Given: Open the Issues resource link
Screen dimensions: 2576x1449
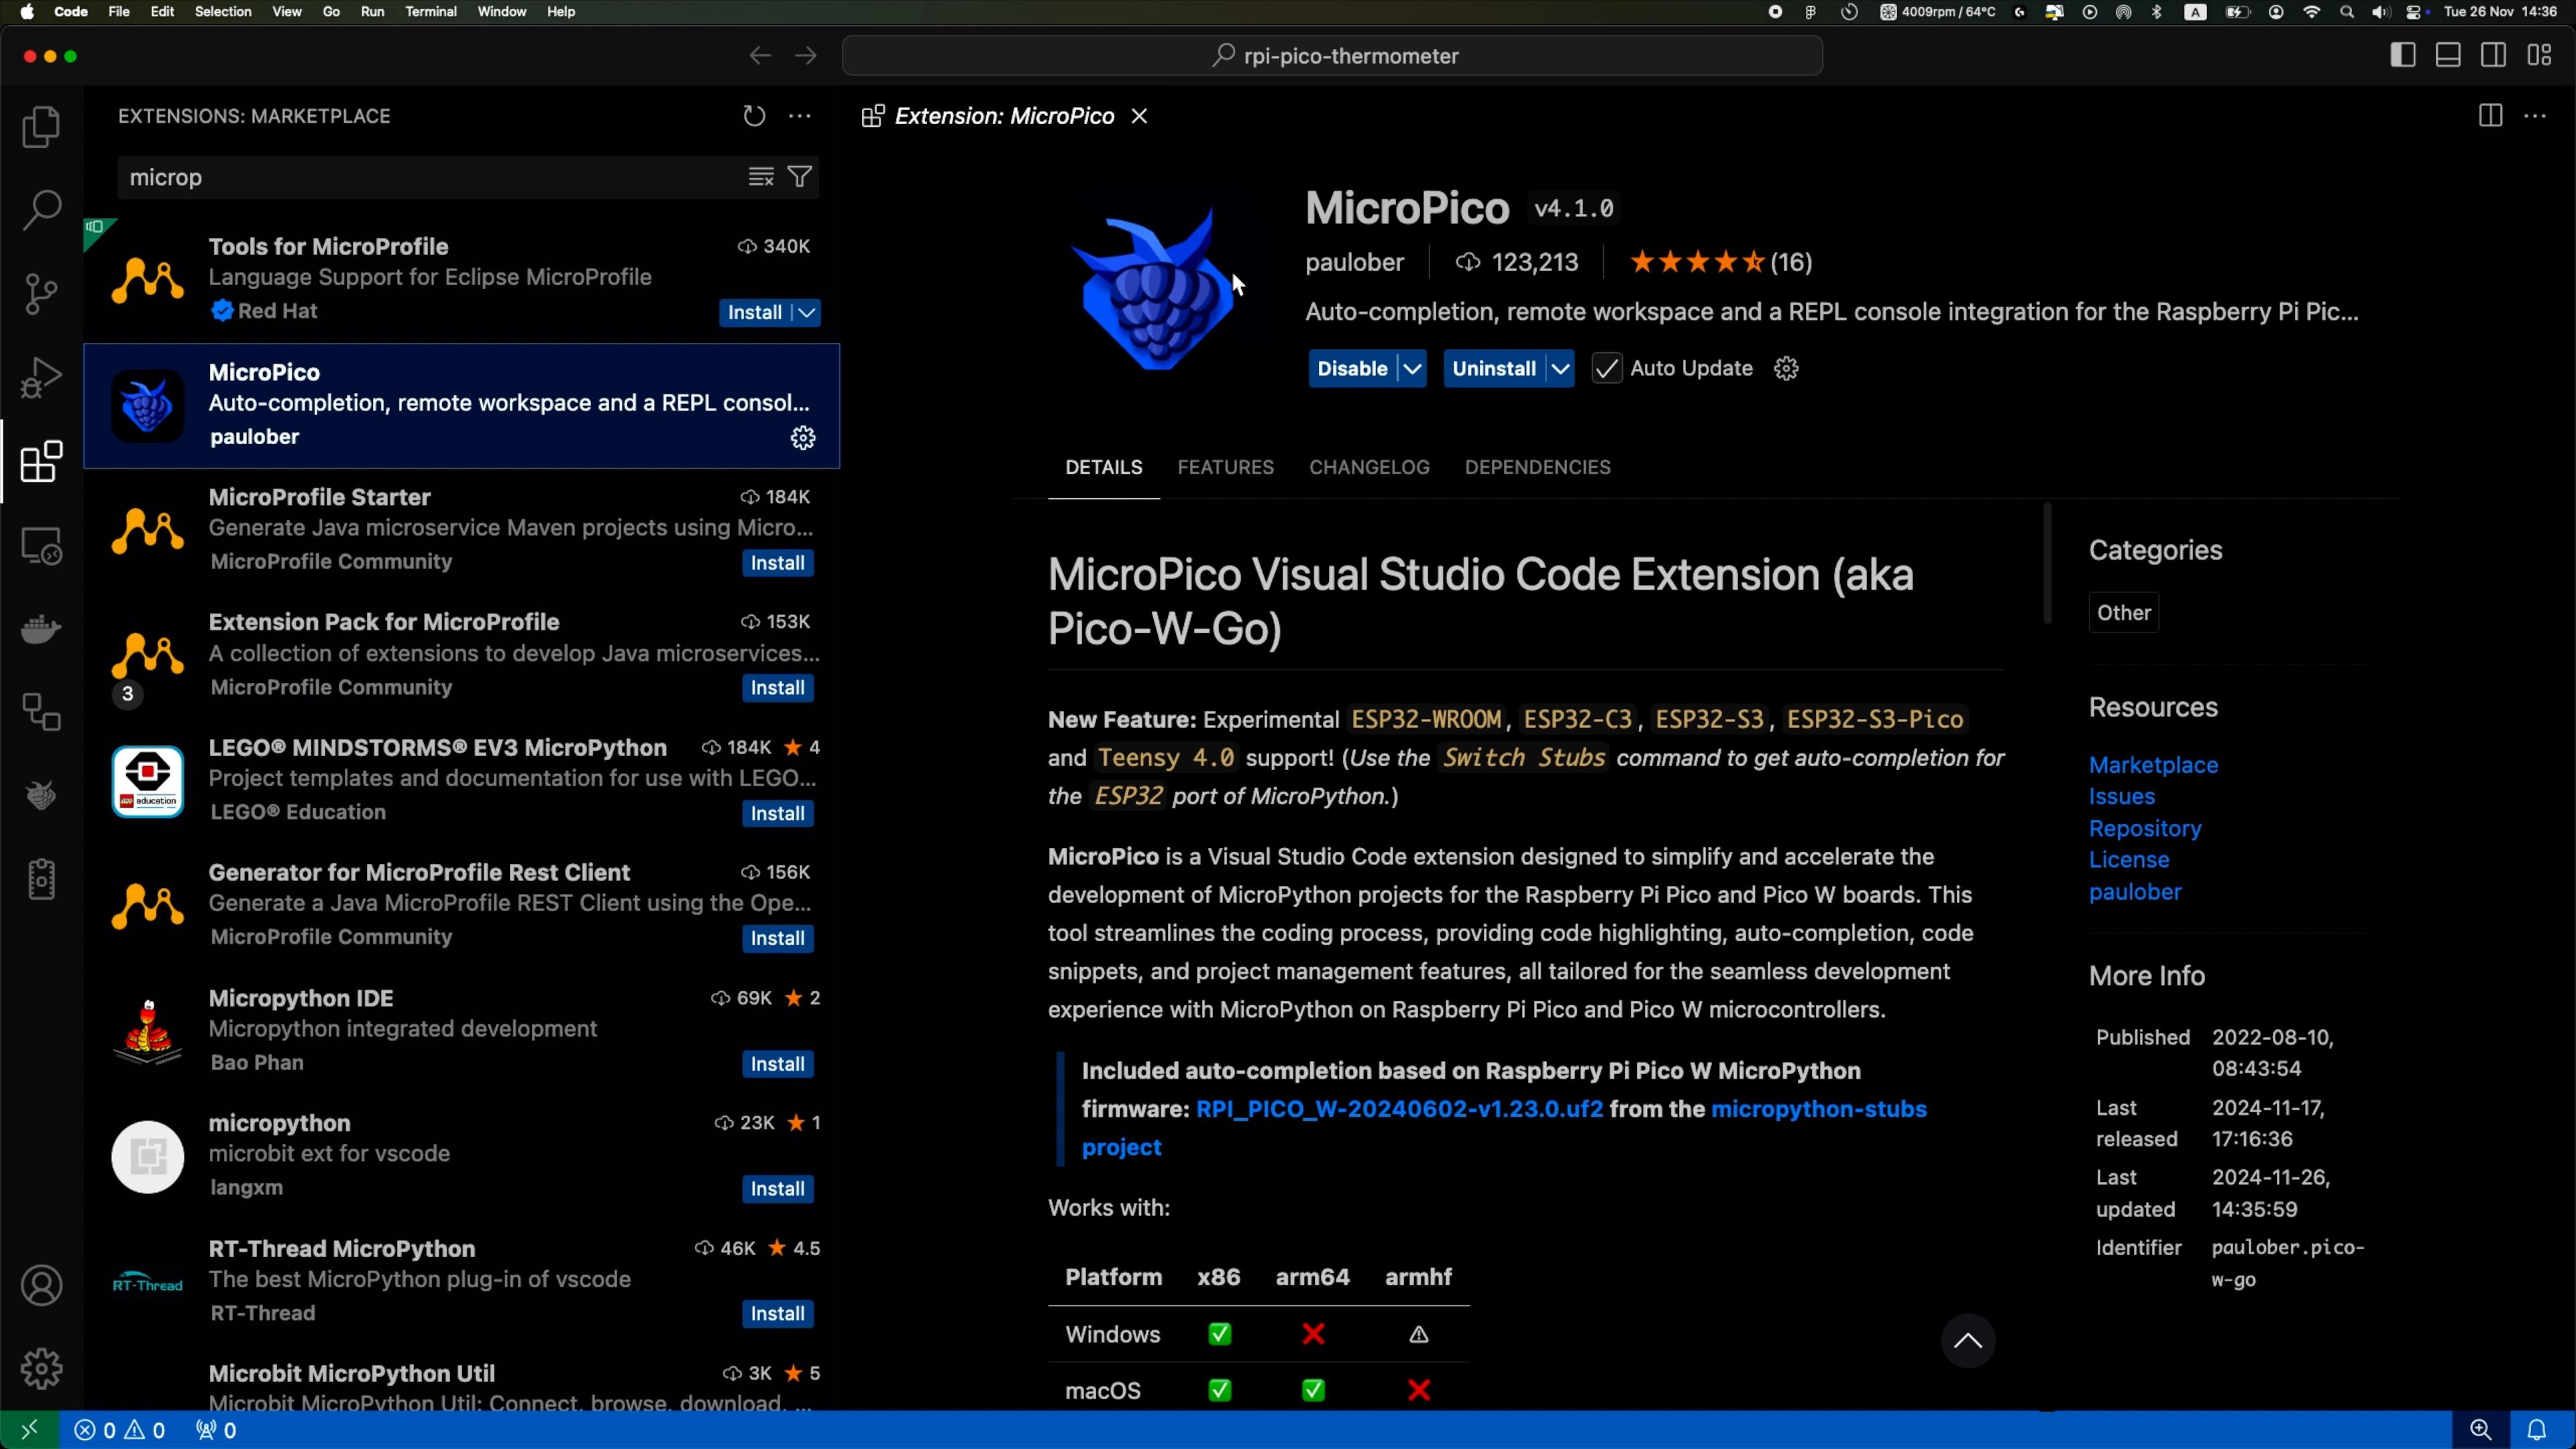Looking at the screenshot, I should [x=2121, y=797].
